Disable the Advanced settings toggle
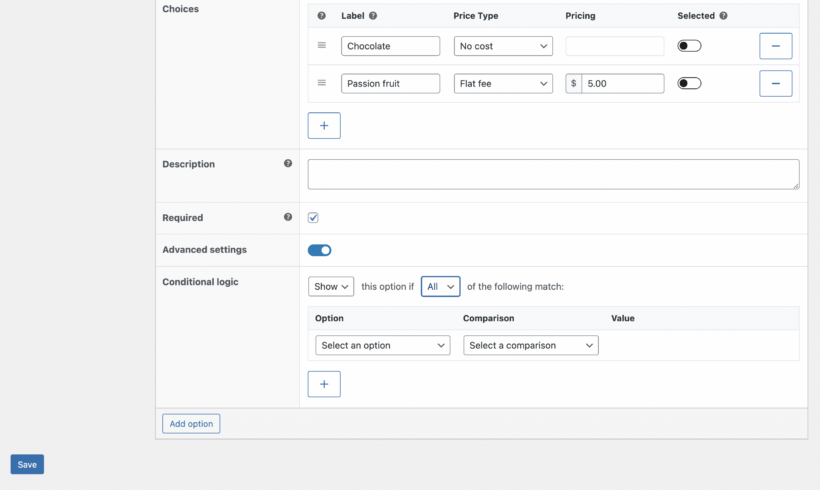 (x=319, y=250)
